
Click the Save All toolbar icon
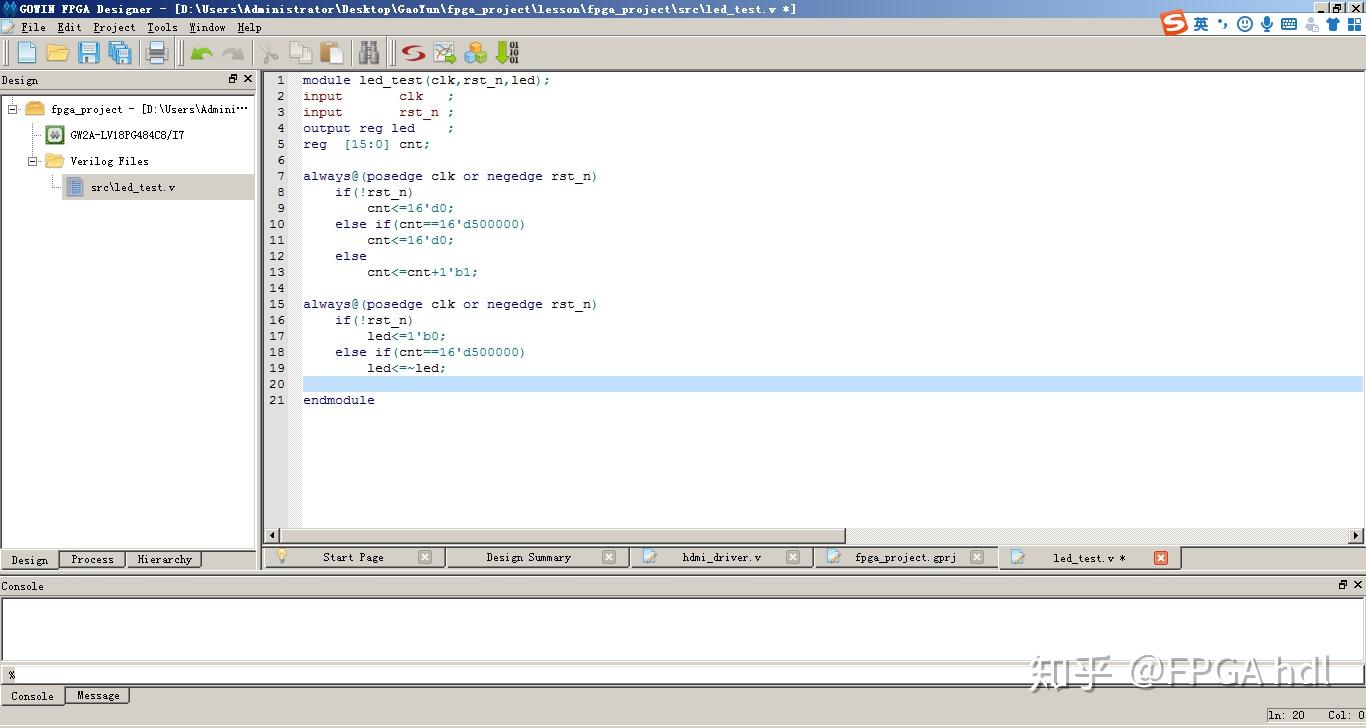(120, 53)
